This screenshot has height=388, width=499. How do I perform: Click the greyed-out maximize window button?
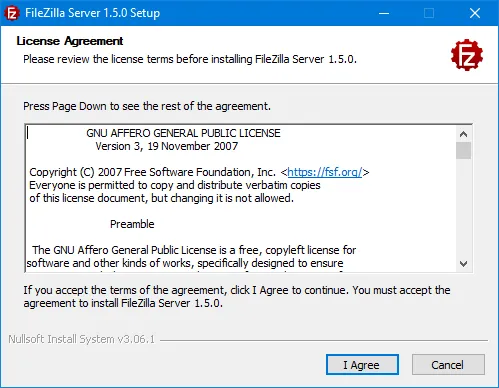click(x=429, y=13)
